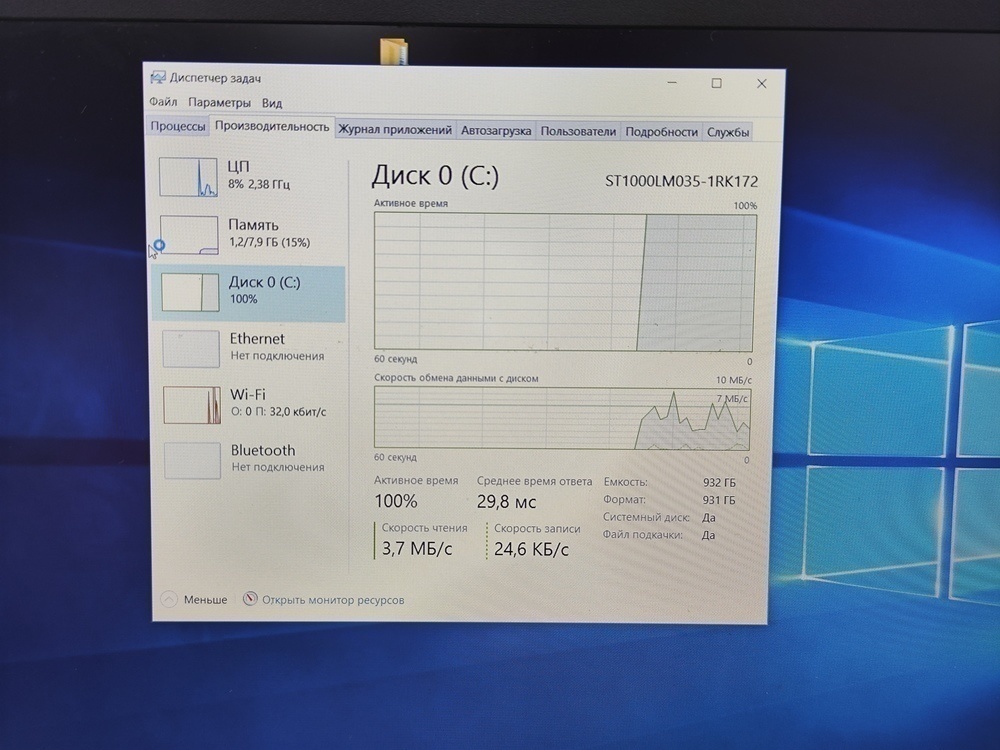
Task: Click the Меньше button label
Action: coord(205,599)
